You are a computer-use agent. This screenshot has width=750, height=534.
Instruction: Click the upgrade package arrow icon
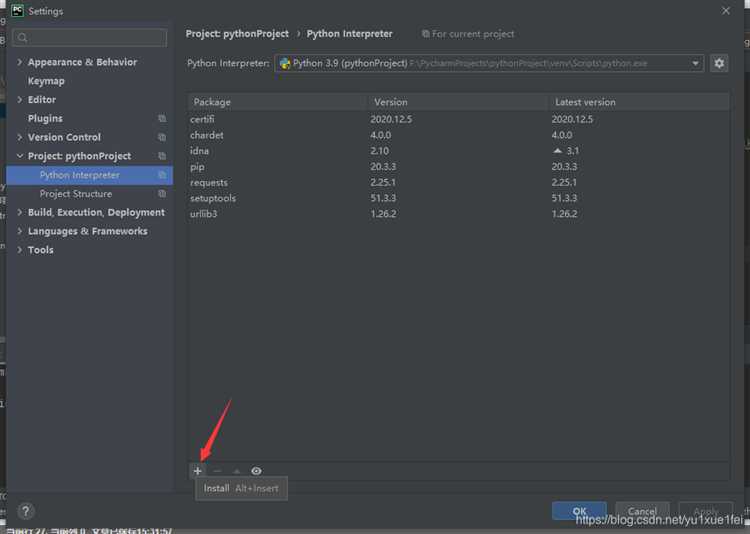click(x=237, y=471)
